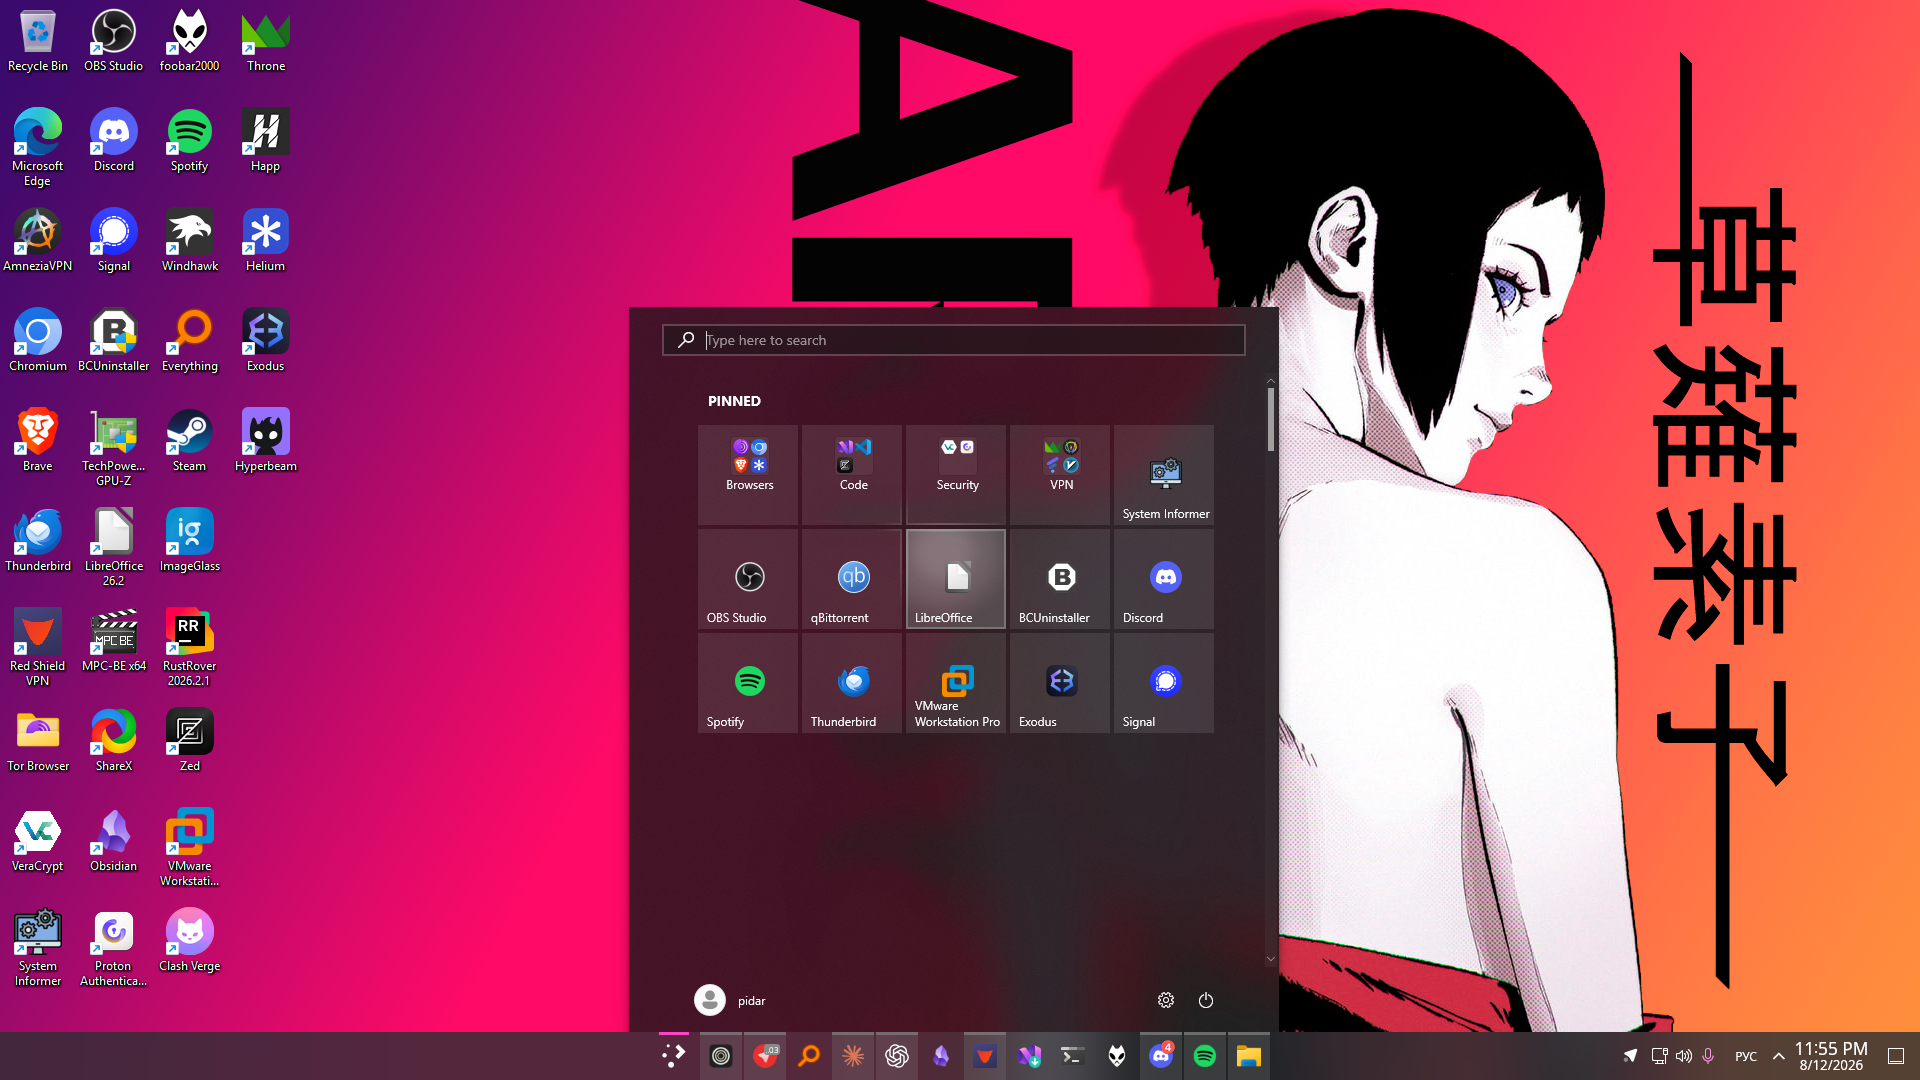Click the Start menu search box
This screenshot has width=1920, height=1080.
pos(954,340)
